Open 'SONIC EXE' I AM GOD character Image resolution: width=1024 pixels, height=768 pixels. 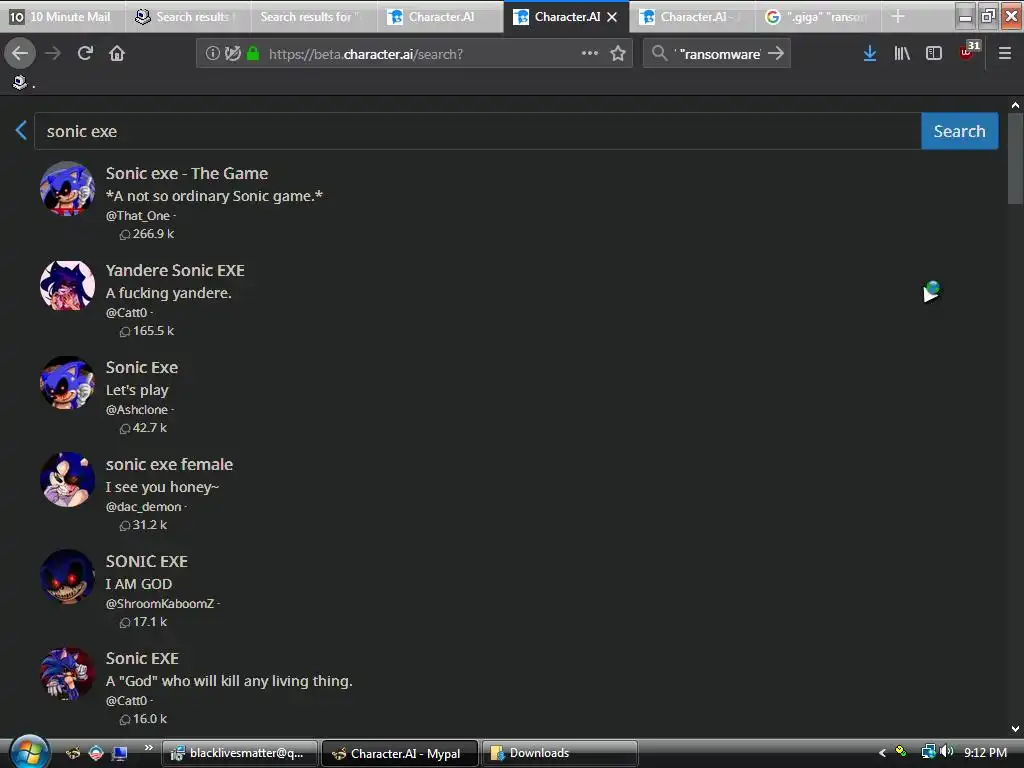[x=146, y=562]
